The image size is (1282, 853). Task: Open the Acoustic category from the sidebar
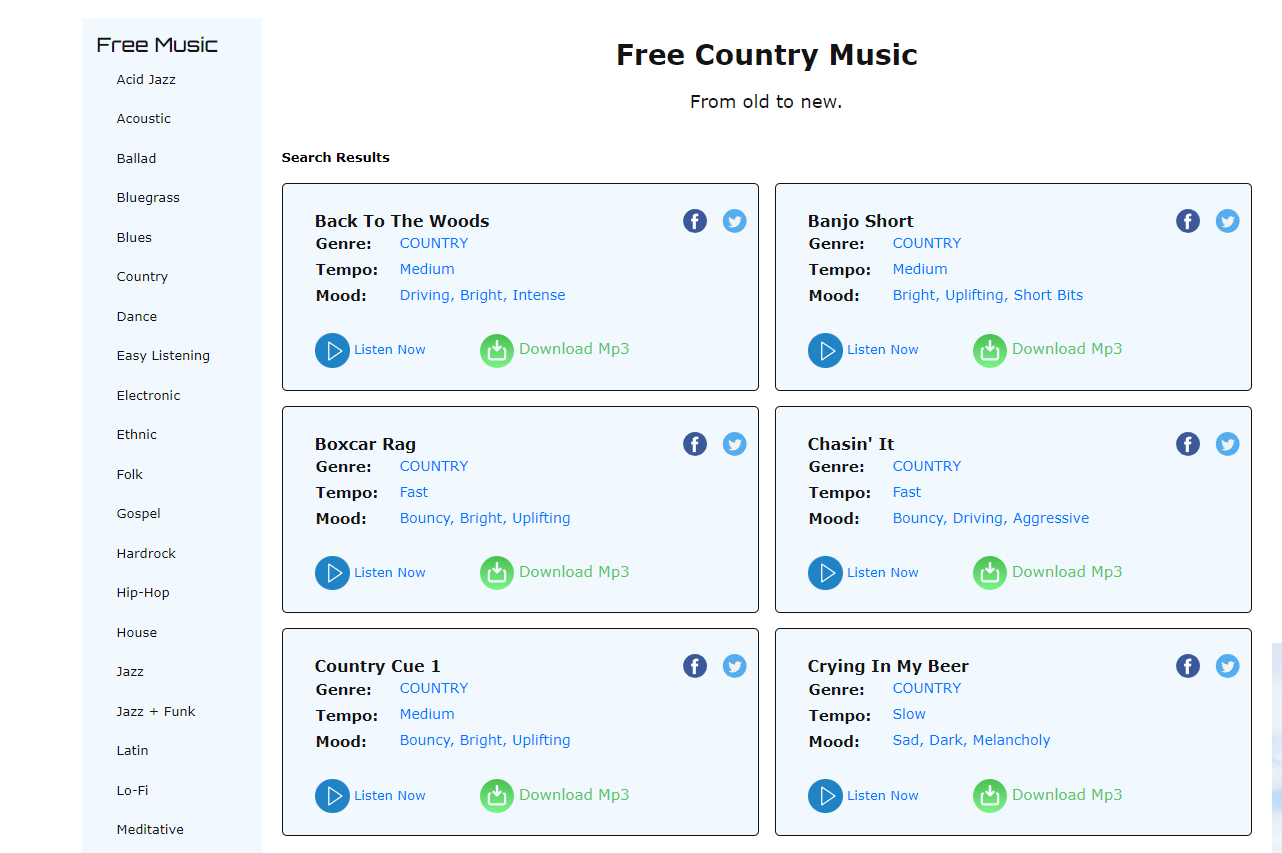(x=143, y=118)
